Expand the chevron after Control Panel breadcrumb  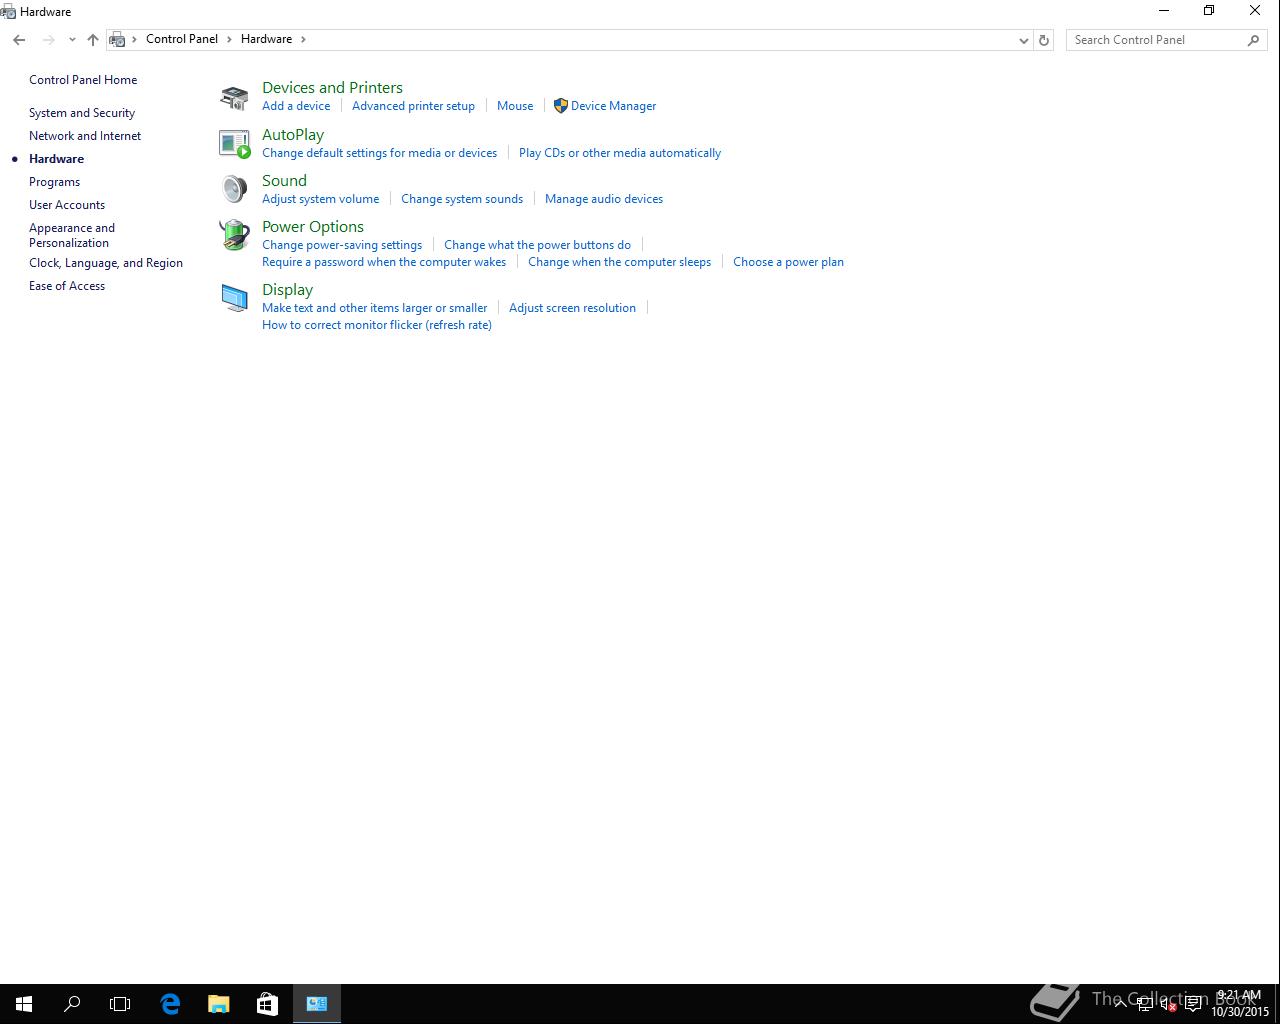(x=229, y=39)
